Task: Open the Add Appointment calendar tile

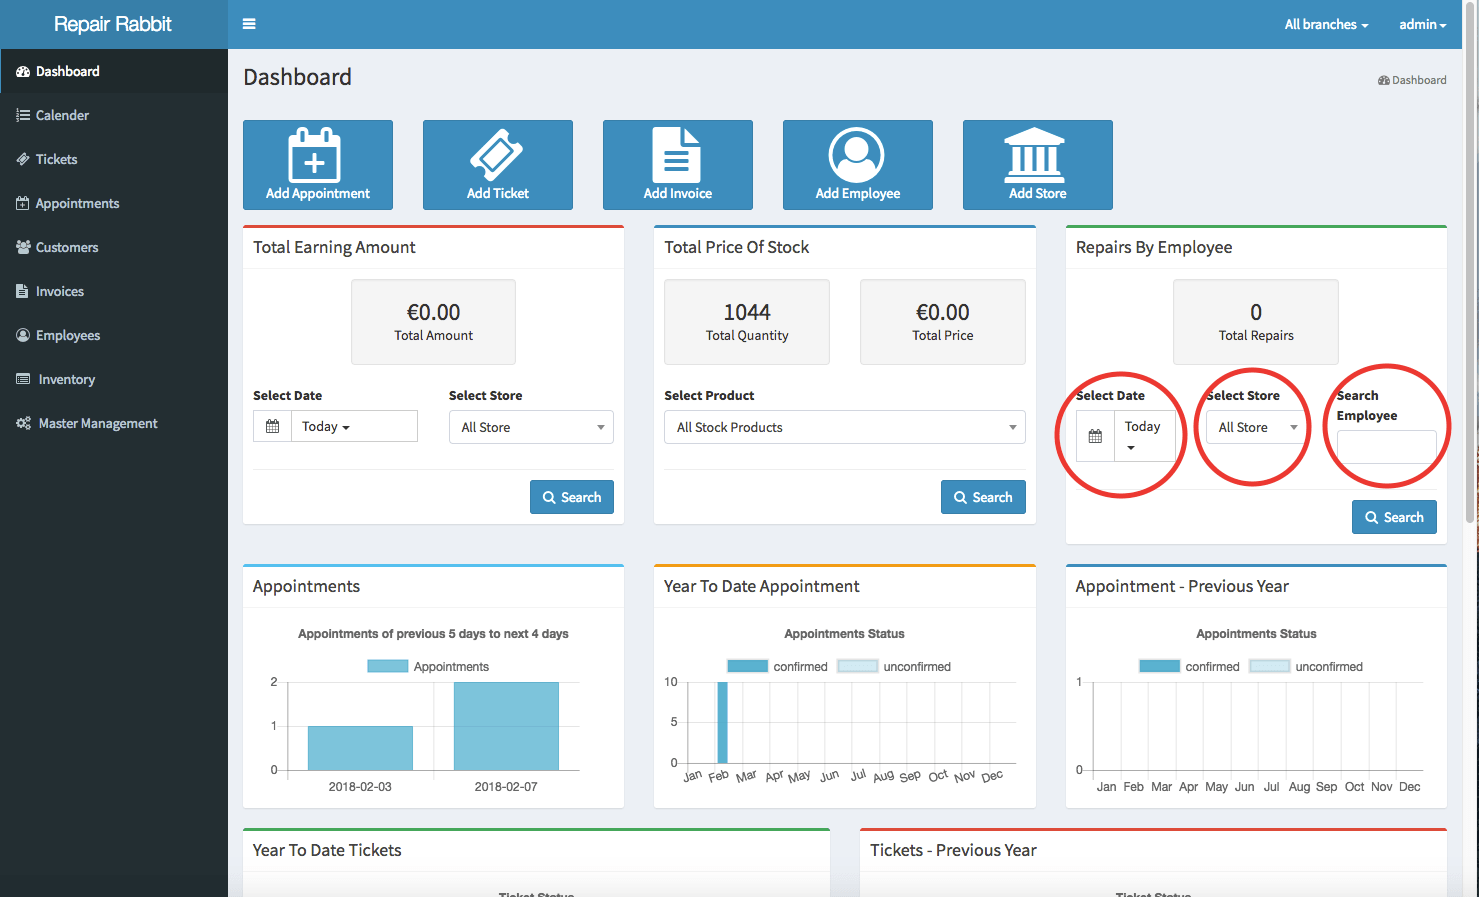Action: click(x=318, y=165)
